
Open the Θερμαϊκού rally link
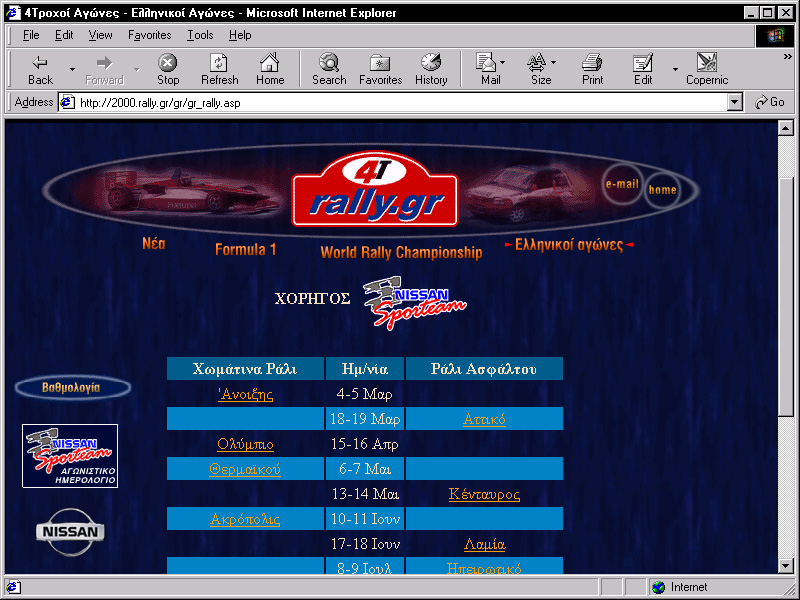coord(245,469)
